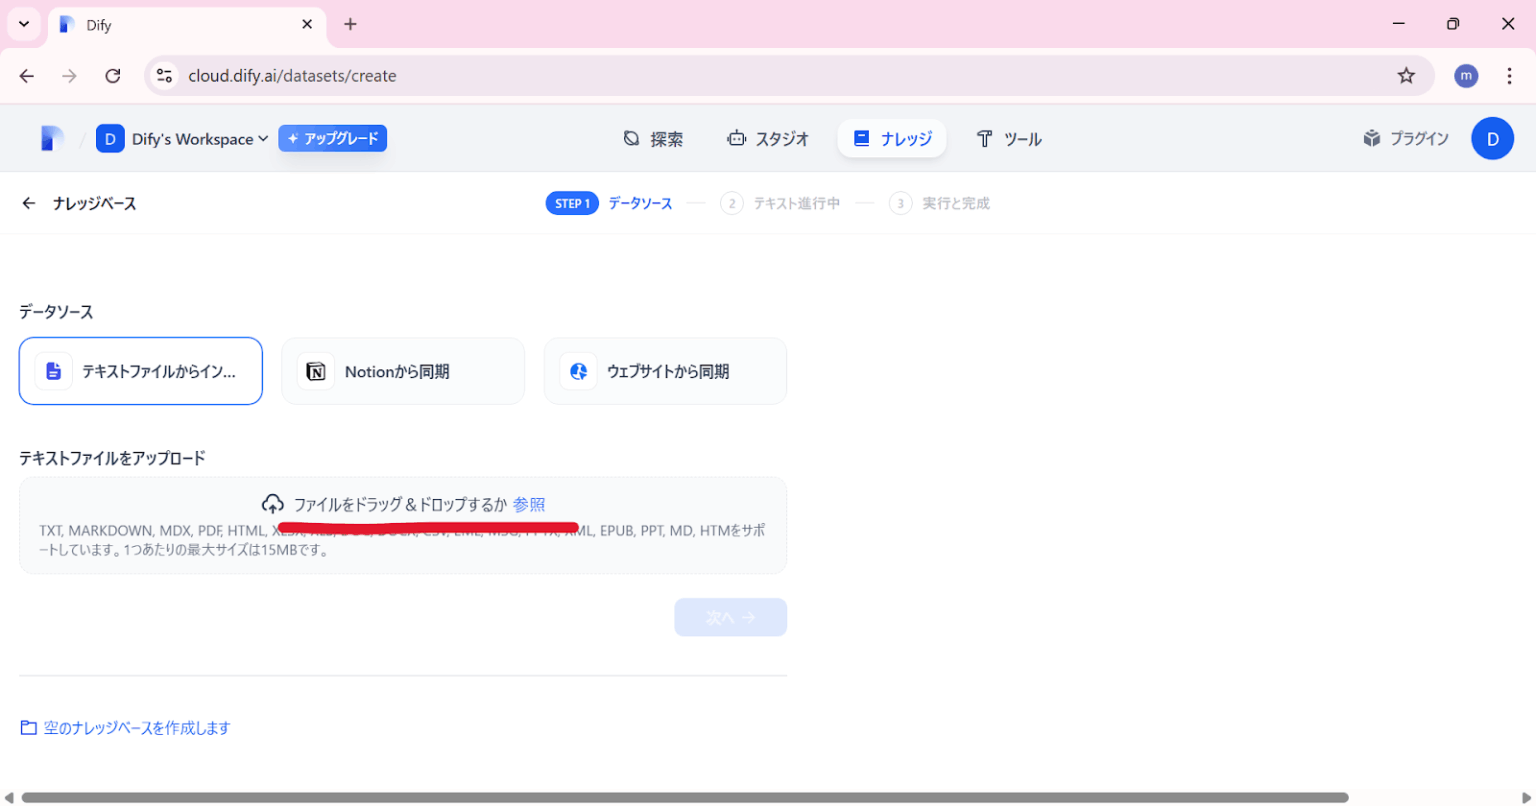Open 探索 via the compass icon
This screenshot has width=1536, height=806.
coord(630,139)
